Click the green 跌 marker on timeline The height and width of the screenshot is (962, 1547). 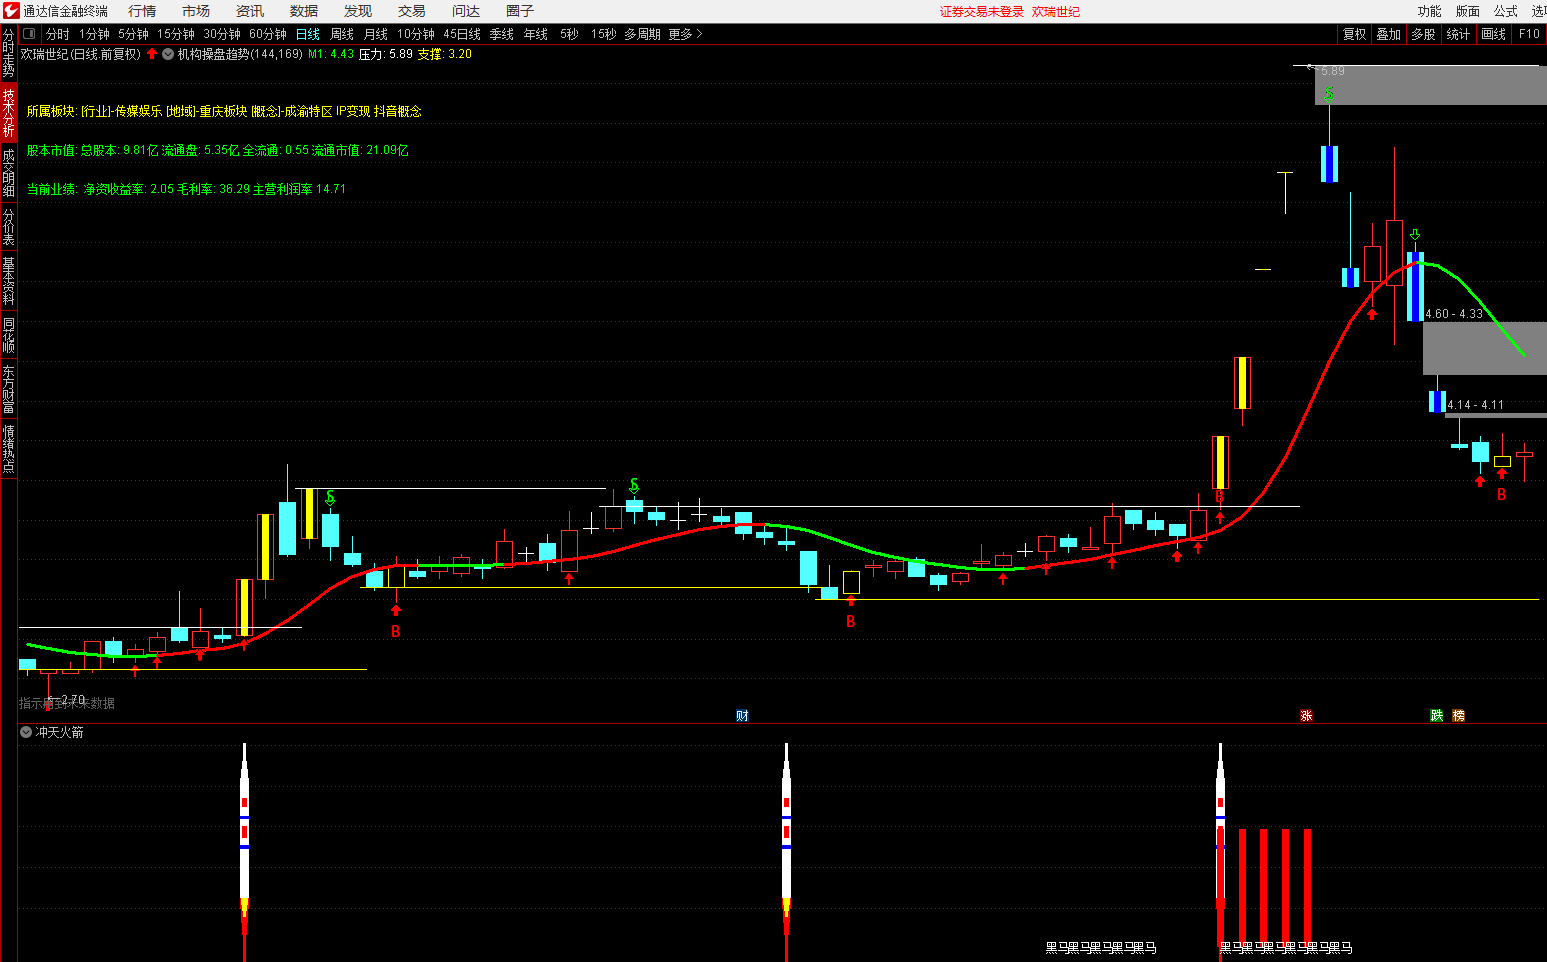point(1437,715)
